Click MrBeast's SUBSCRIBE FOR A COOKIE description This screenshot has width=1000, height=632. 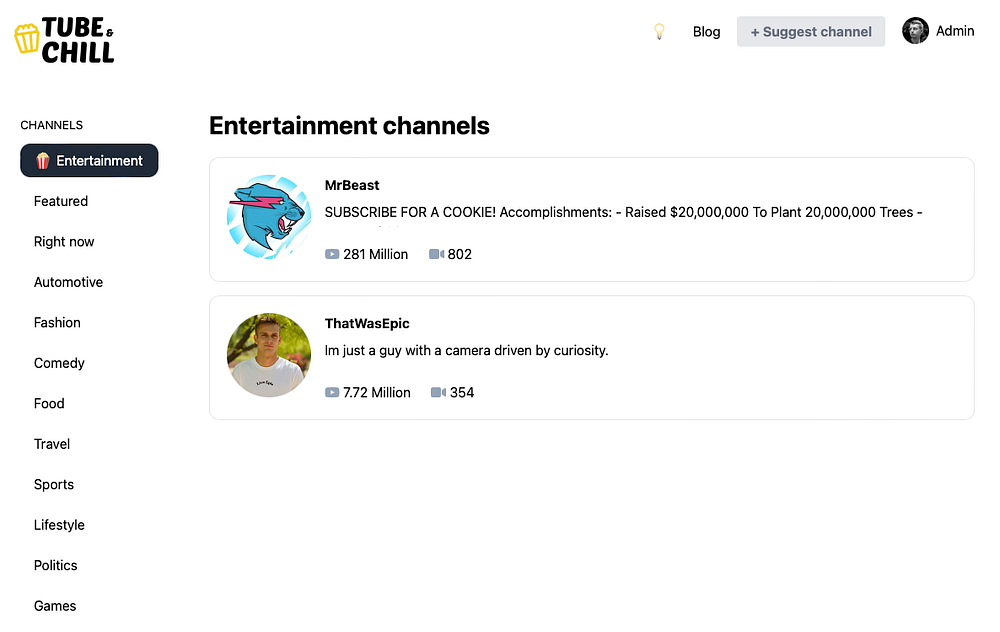coord(623,212)
